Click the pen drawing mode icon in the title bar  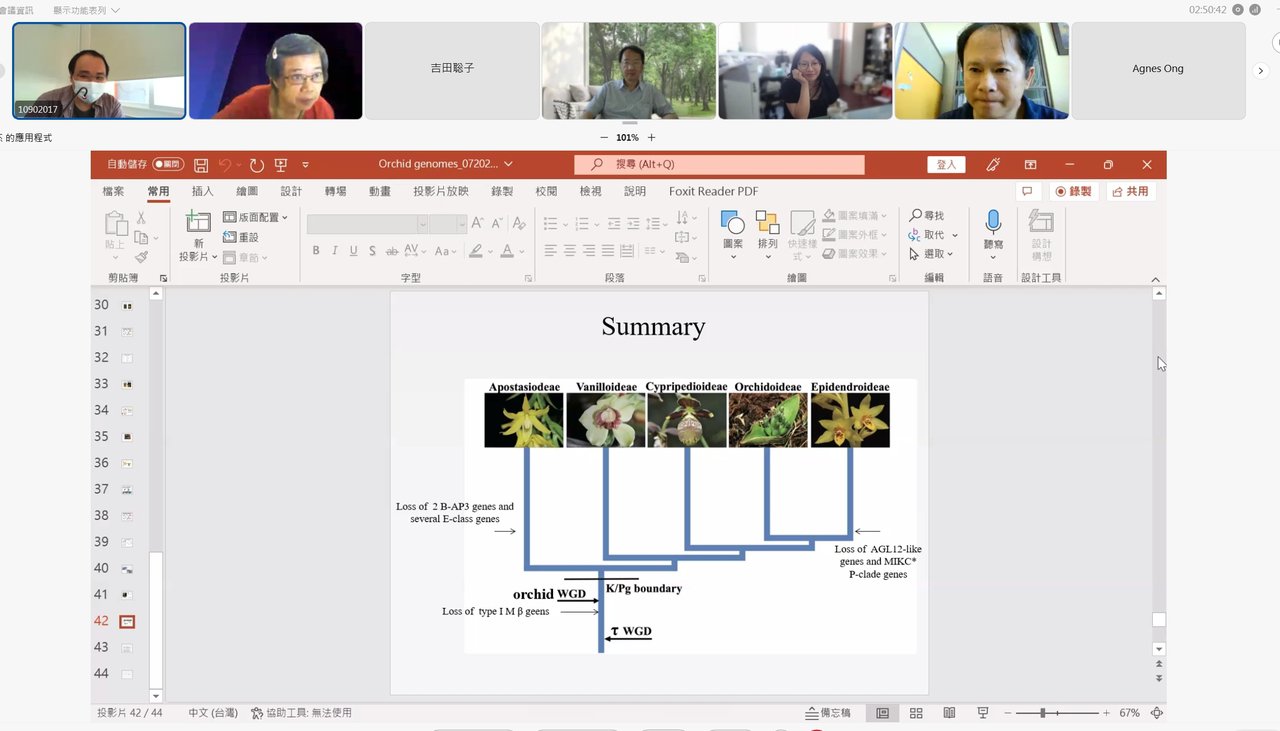(x=993, y=165)
